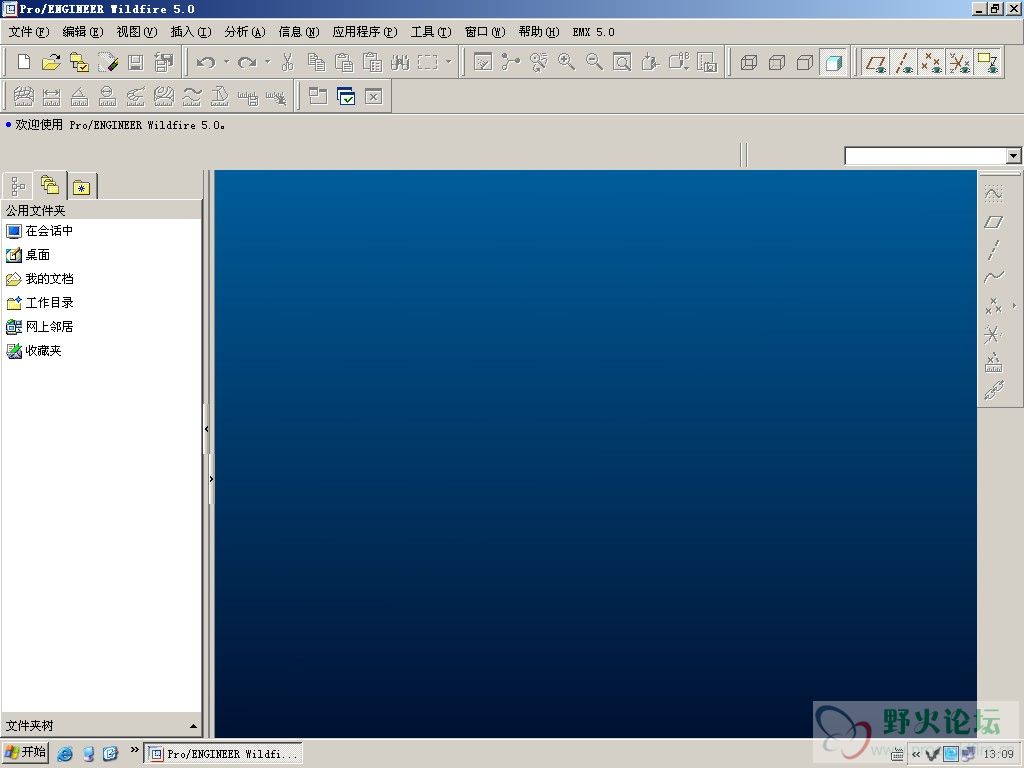Switch to Shading display mode
Image resolution: width=1024 pixels, height=768 pixels.
pyautogui.click(x=833, y=62)
